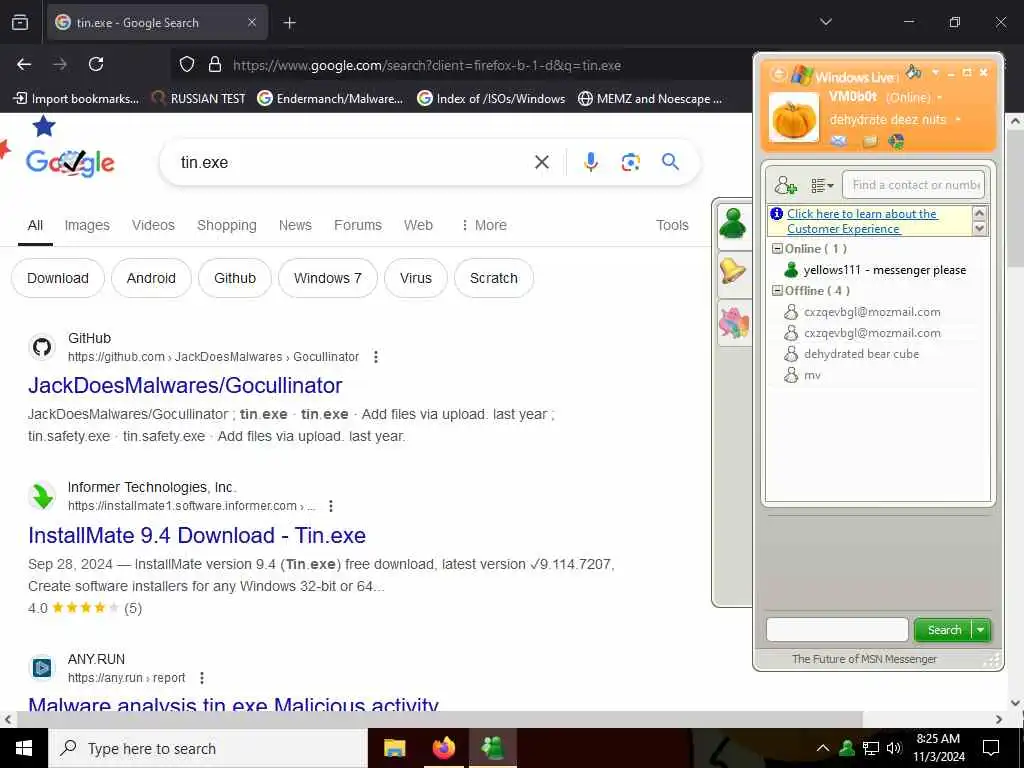This screenshot has height=768, width=1024.
Task: Open the Windows Start menu
Action: click(24, 748)
